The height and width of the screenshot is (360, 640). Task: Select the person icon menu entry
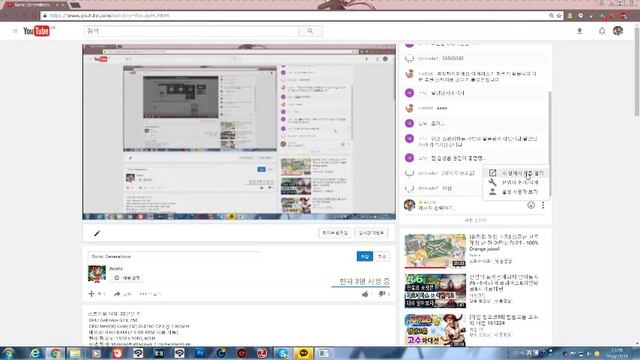coord(516,191)
